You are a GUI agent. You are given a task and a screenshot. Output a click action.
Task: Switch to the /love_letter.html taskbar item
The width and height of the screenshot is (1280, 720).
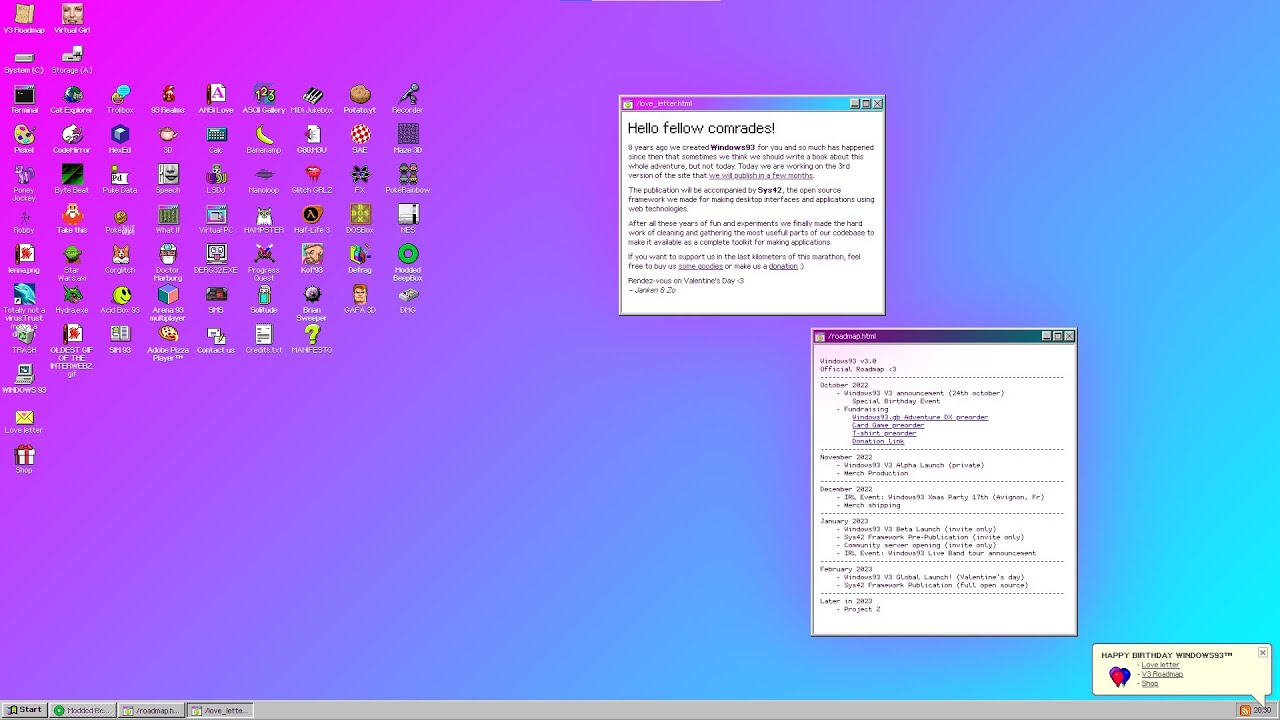[x=219, y=710]
